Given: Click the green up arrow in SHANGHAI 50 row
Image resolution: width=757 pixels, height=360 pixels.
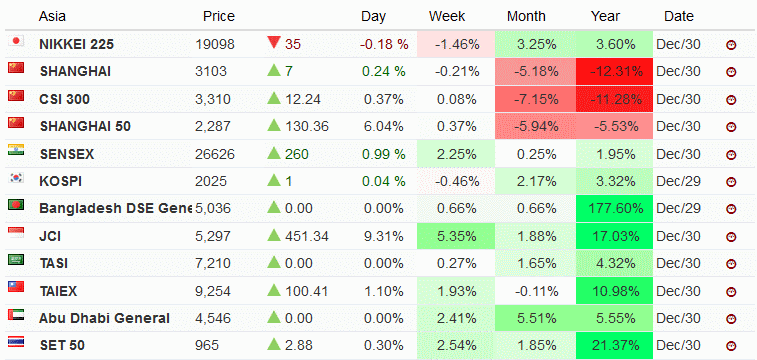Looking at the screenshot, I should click(x=274, y=125).
